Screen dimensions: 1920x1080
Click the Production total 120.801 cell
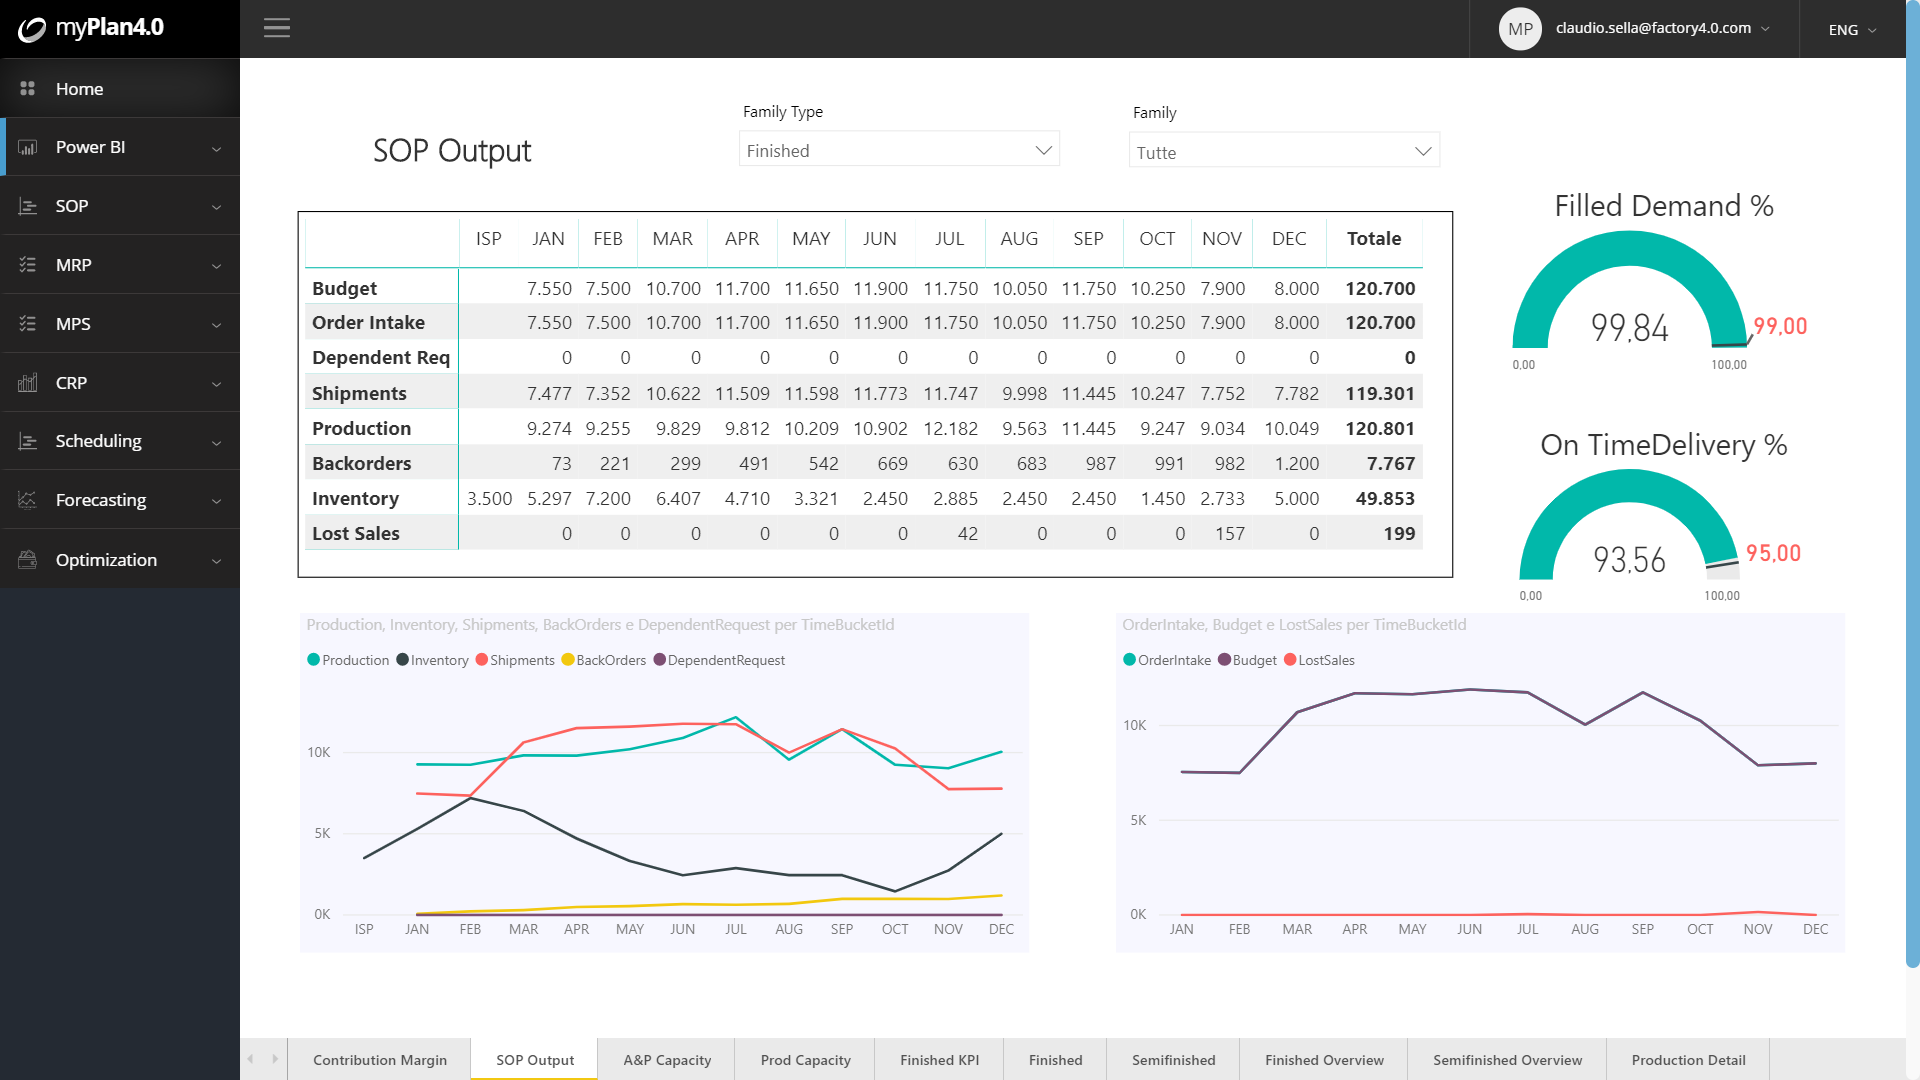pyautogui.click(x=1380, y=428)
